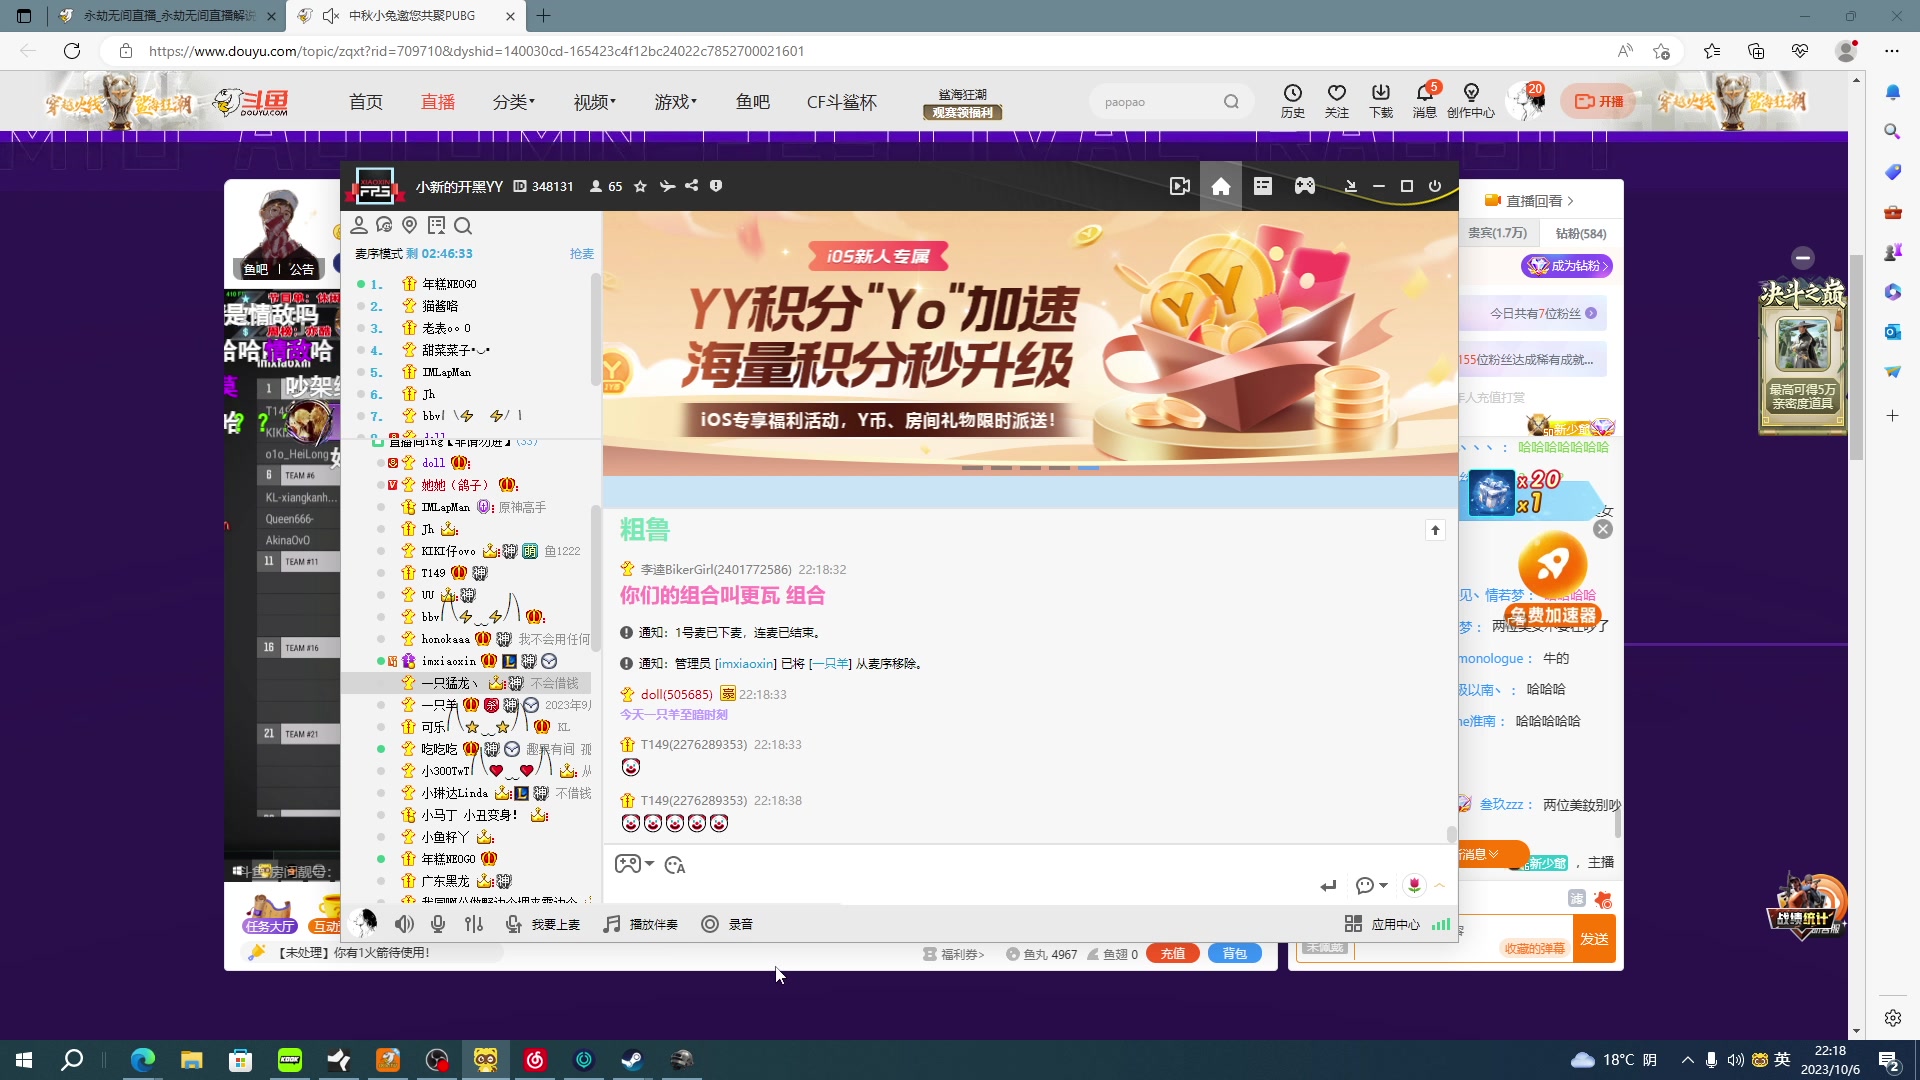Open Steam from Windows taskbar

tap(632, 1060)
